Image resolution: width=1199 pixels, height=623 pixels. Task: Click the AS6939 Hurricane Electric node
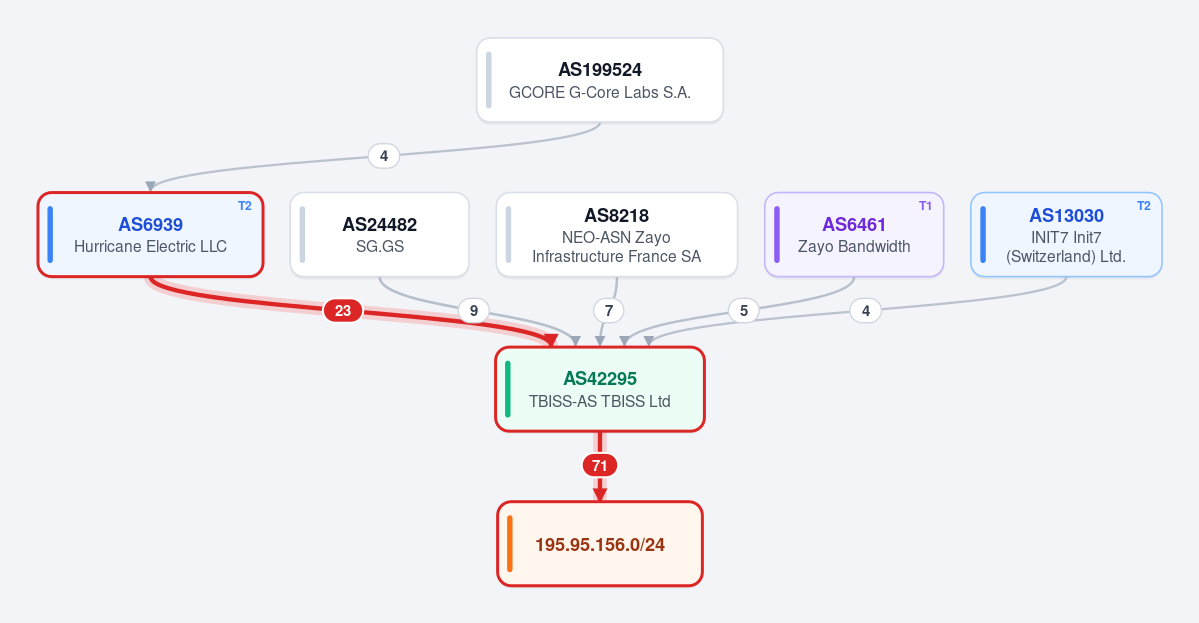(x=151, y=235)
